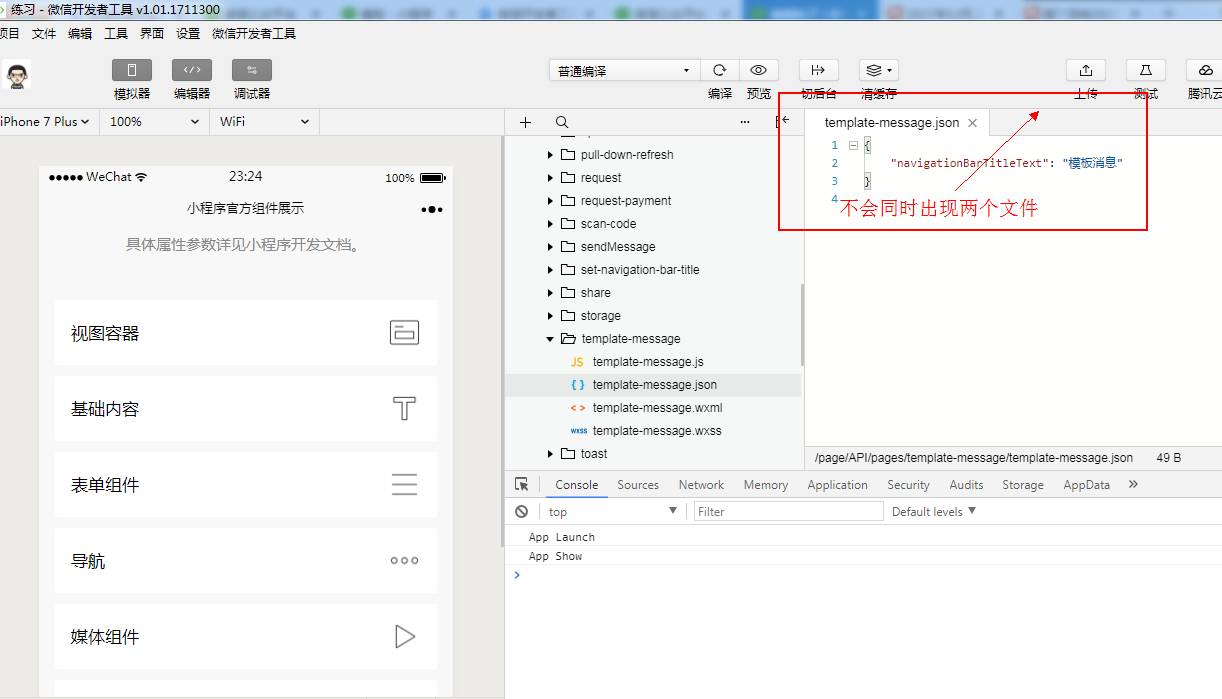Open the 设置 menu
This screenshot has height=699, width=1222.
(188, 33)
